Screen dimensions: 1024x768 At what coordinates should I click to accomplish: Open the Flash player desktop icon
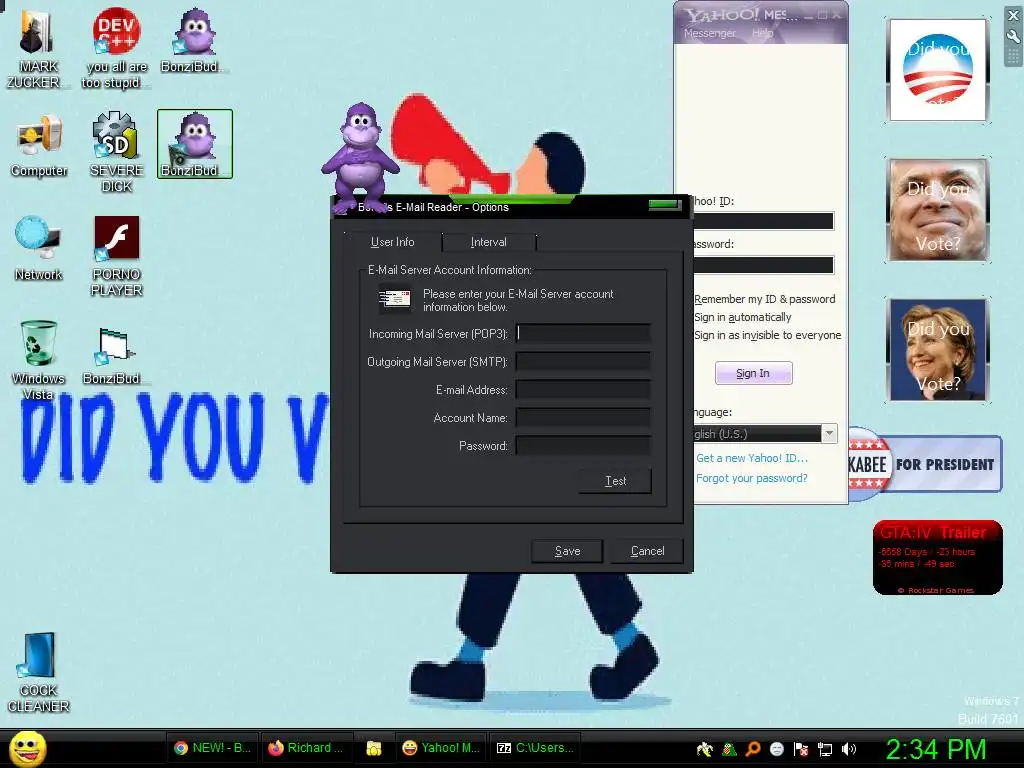pyautogui.click(x=116, y=256)
